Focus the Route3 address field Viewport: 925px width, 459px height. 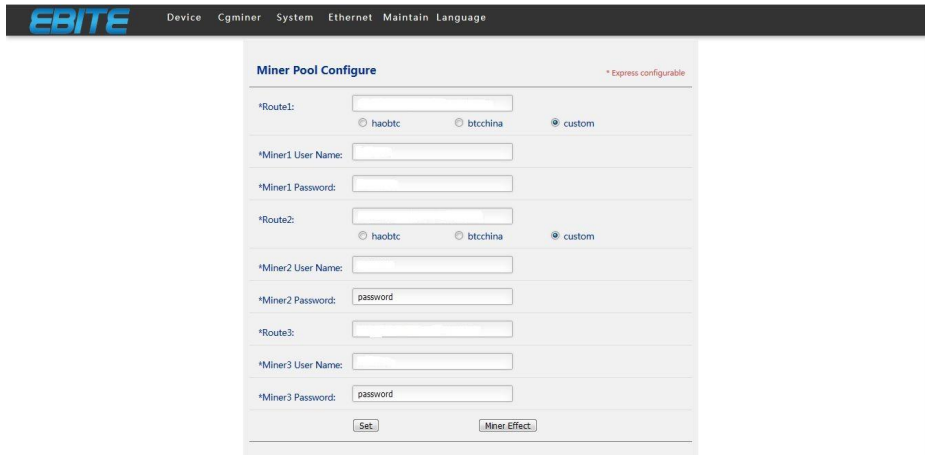coord(432,329)
